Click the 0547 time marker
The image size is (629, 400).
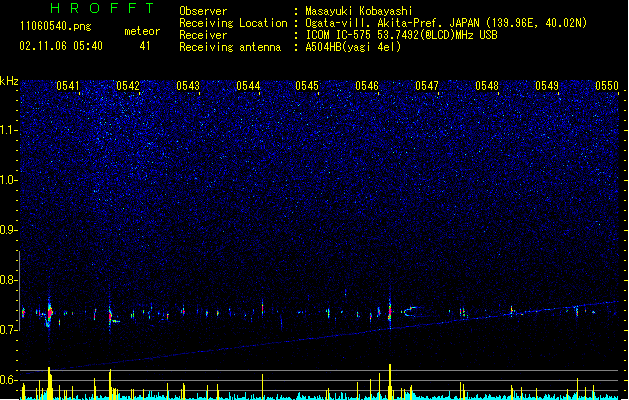(x=427, y=86)
